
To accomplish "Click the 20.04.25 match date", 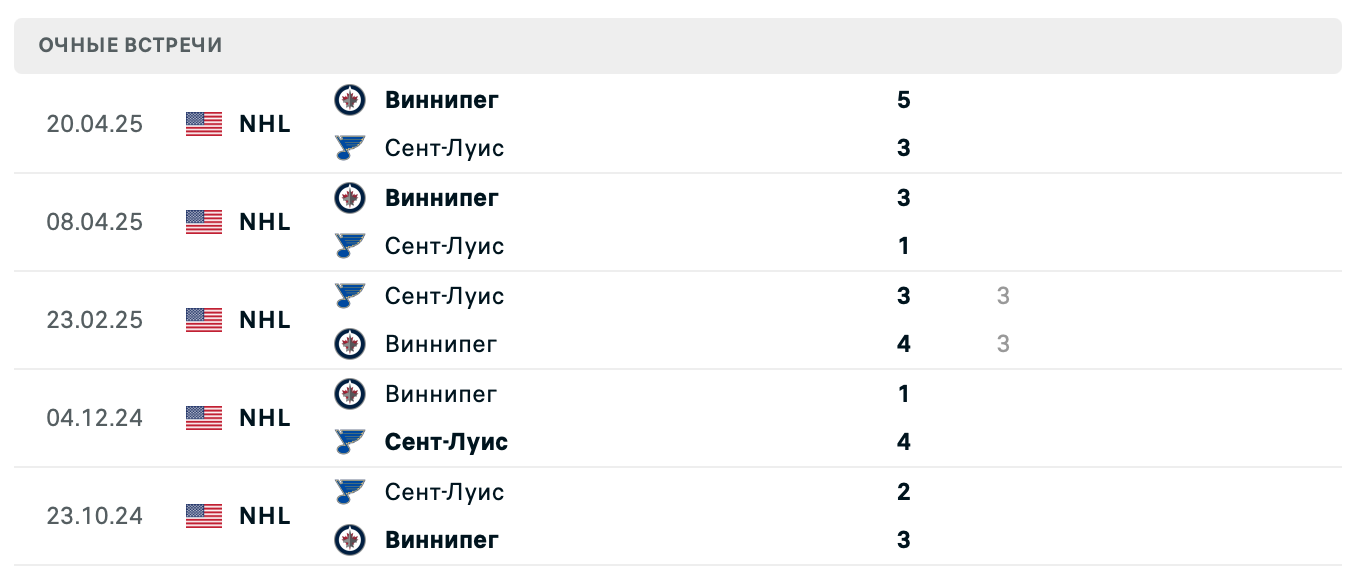I will [94, 124].
